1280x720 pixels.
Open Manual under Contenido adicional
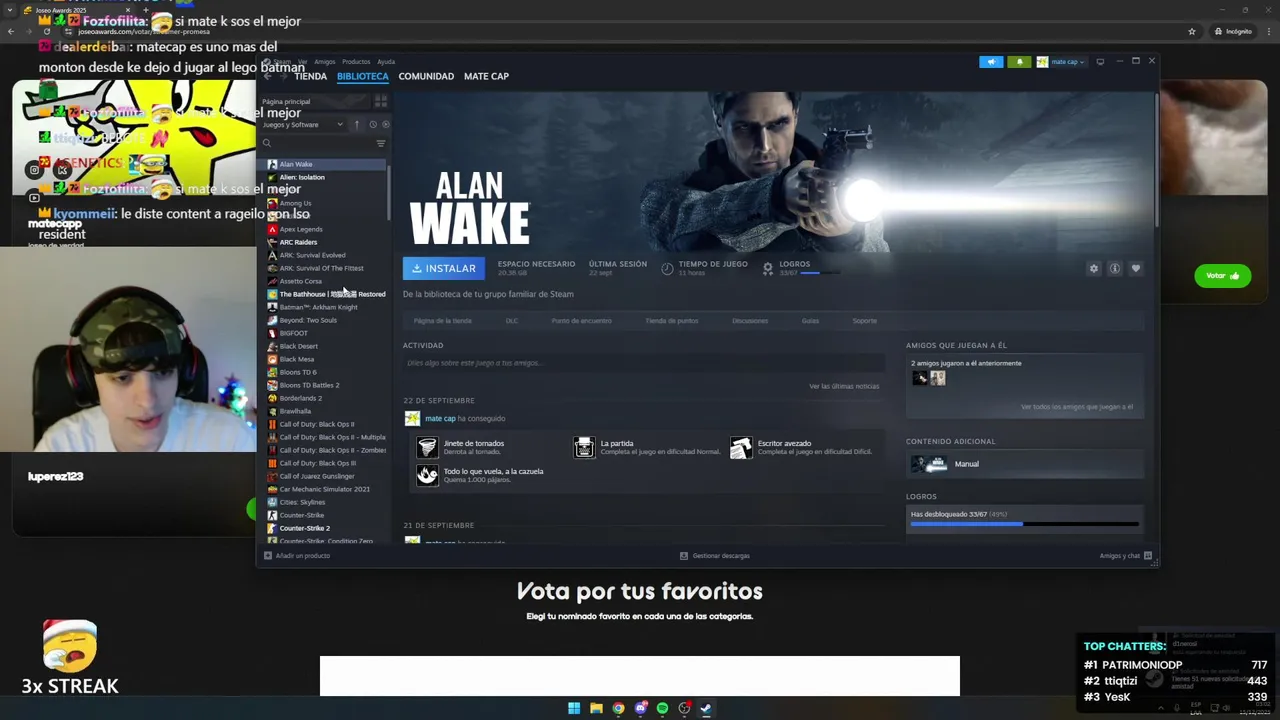coord(1025,464)
